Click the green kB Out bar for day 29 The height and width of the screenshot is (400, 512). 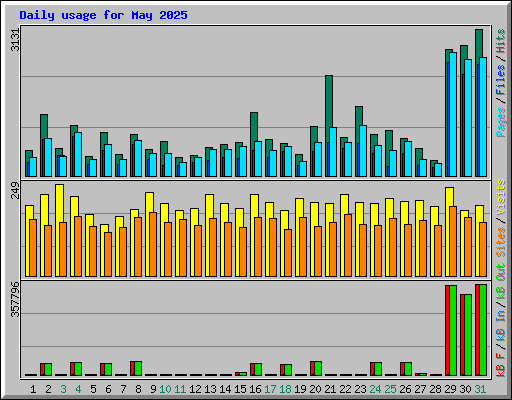453,330
